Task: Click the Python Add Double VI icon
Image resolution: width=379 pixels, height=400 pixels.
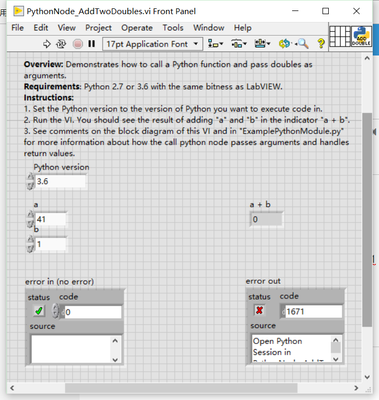Action: click(x=362, y=36)
